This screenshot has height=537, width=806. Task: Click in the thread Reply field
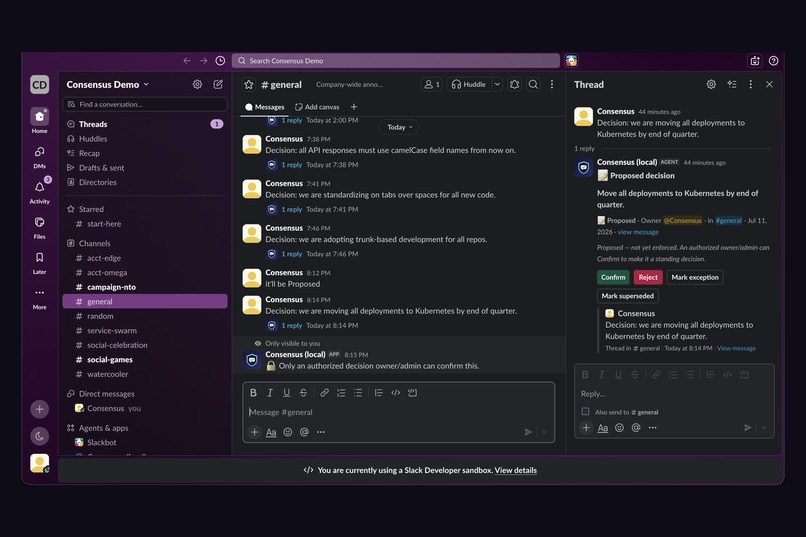[674, 394]
